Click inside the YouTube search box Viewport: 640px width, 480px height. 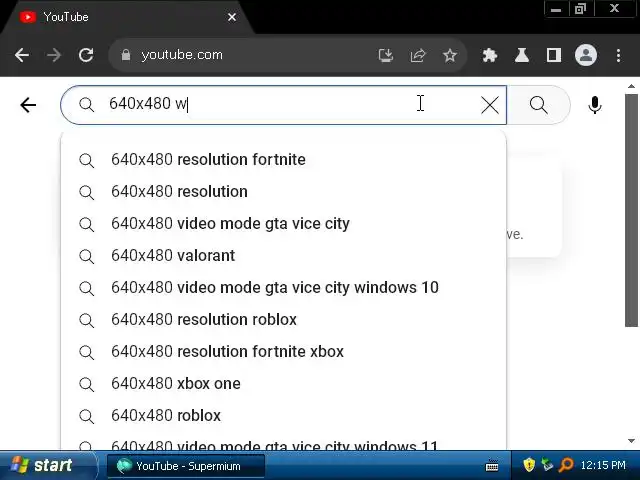click(283, 105)
